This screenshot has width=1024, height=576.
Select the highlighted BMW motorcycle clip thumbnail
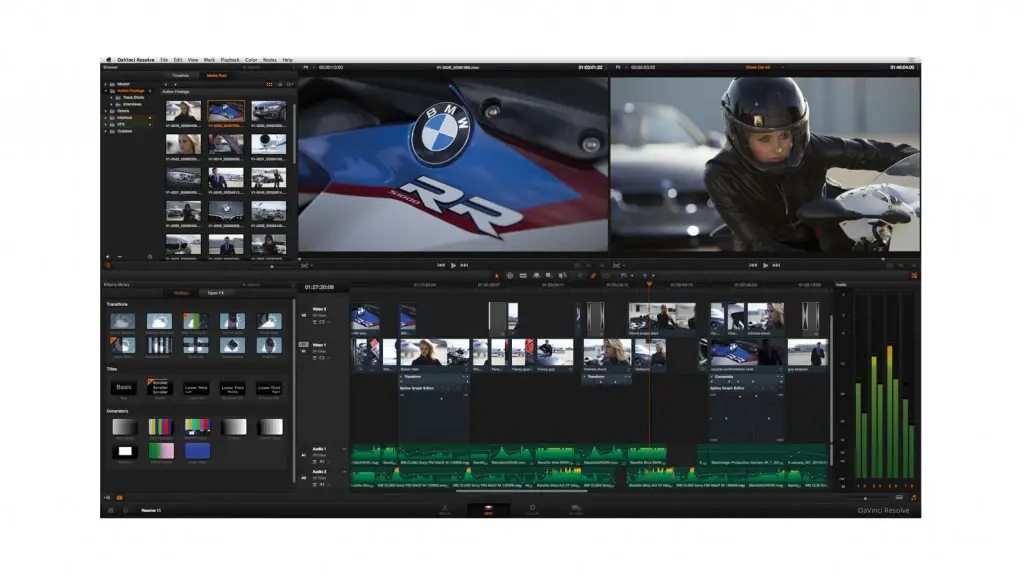(226, 112)
